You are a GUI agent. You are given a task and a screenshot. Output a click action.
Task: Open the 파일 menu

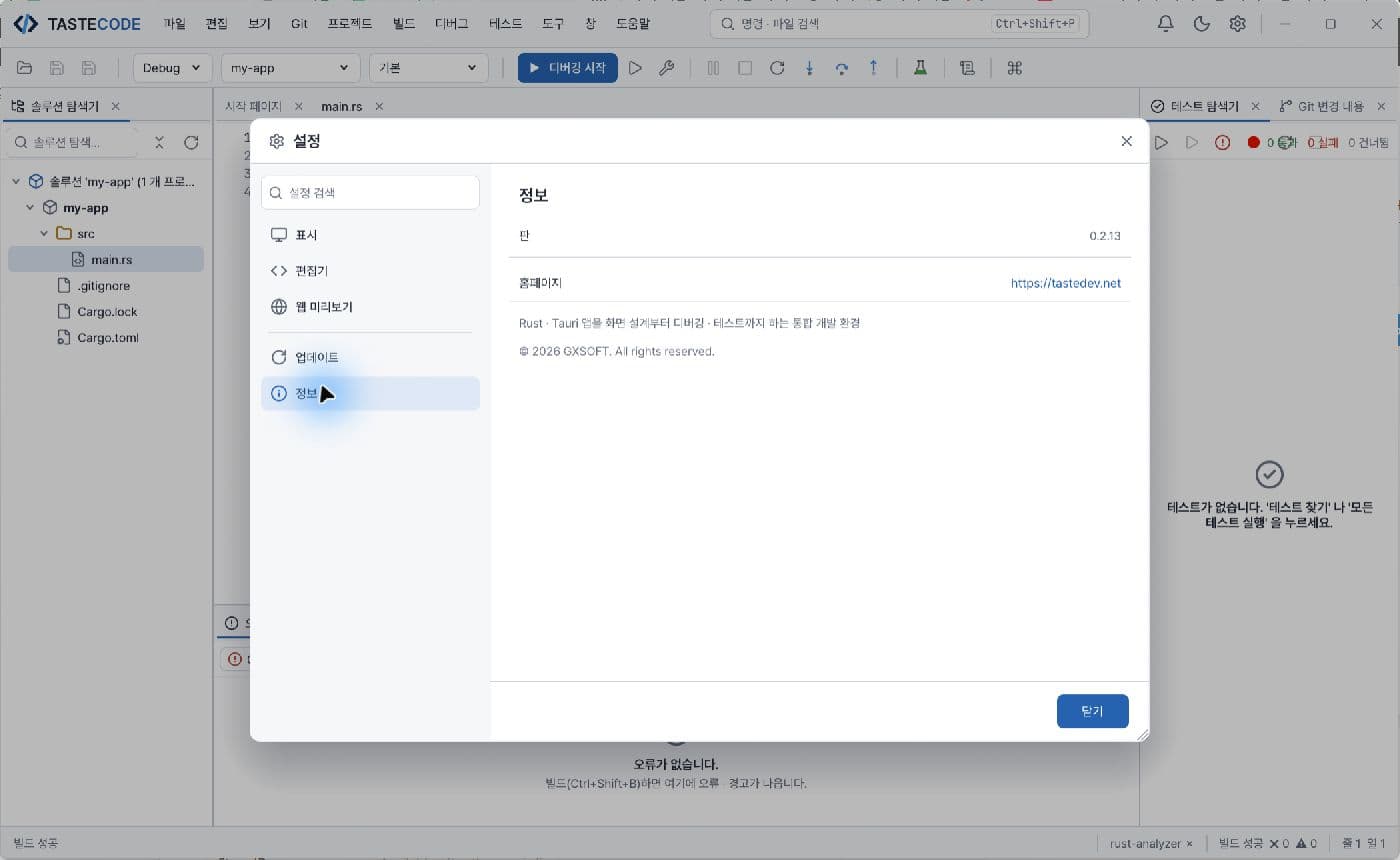(174, 23)
